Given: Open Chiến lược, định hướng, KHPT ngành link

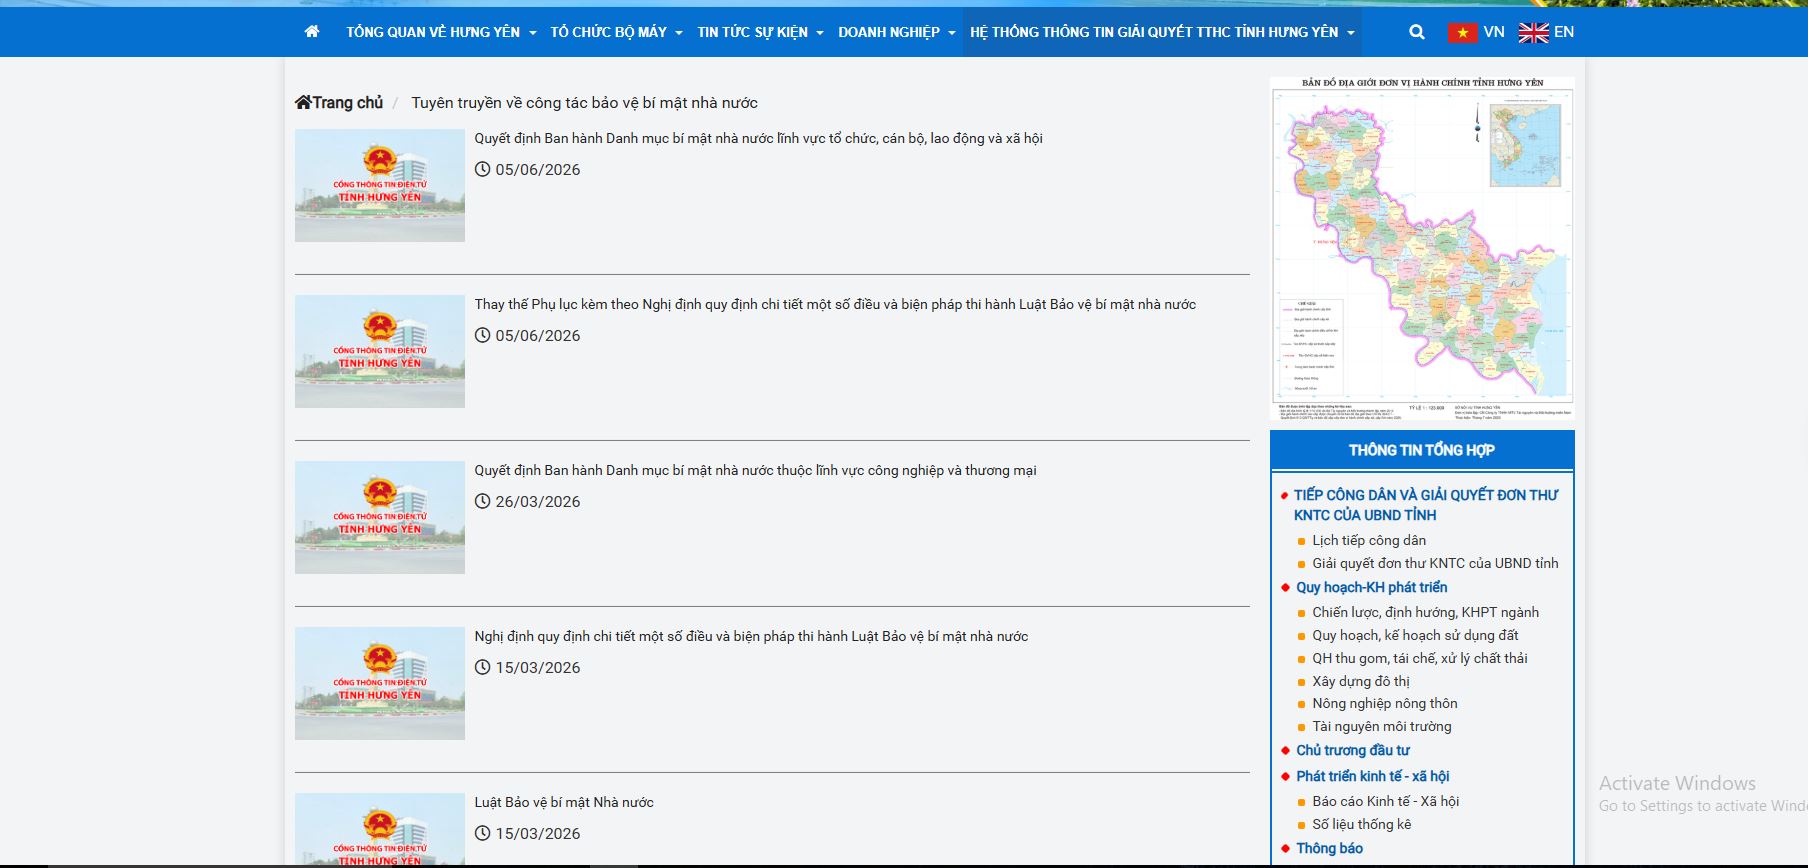Looking at the screenshot, I should [1425, 612].
